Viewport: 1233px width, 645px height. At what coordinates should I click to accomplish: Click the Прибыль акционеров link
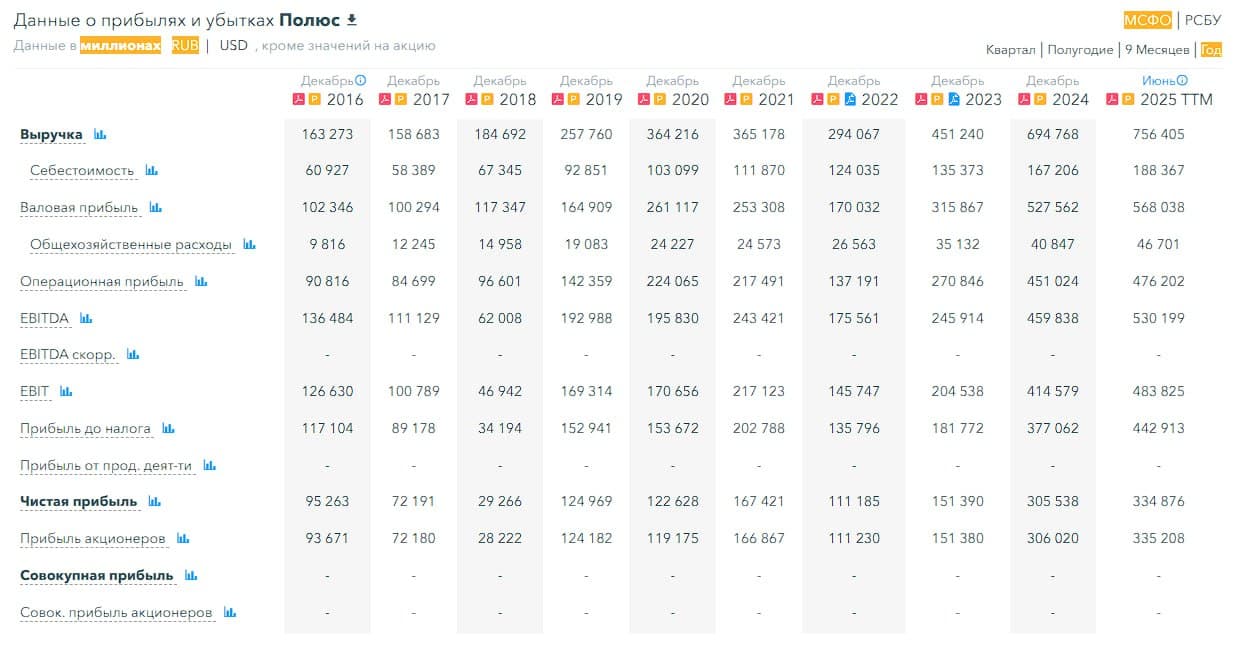[x=93, y=539]
